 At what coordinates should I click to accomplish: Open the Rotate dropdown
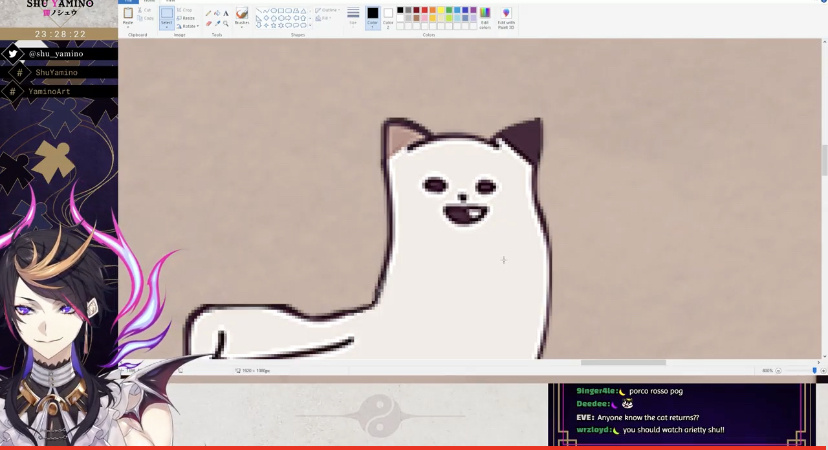pyautogui.click(x=187, y=26)
